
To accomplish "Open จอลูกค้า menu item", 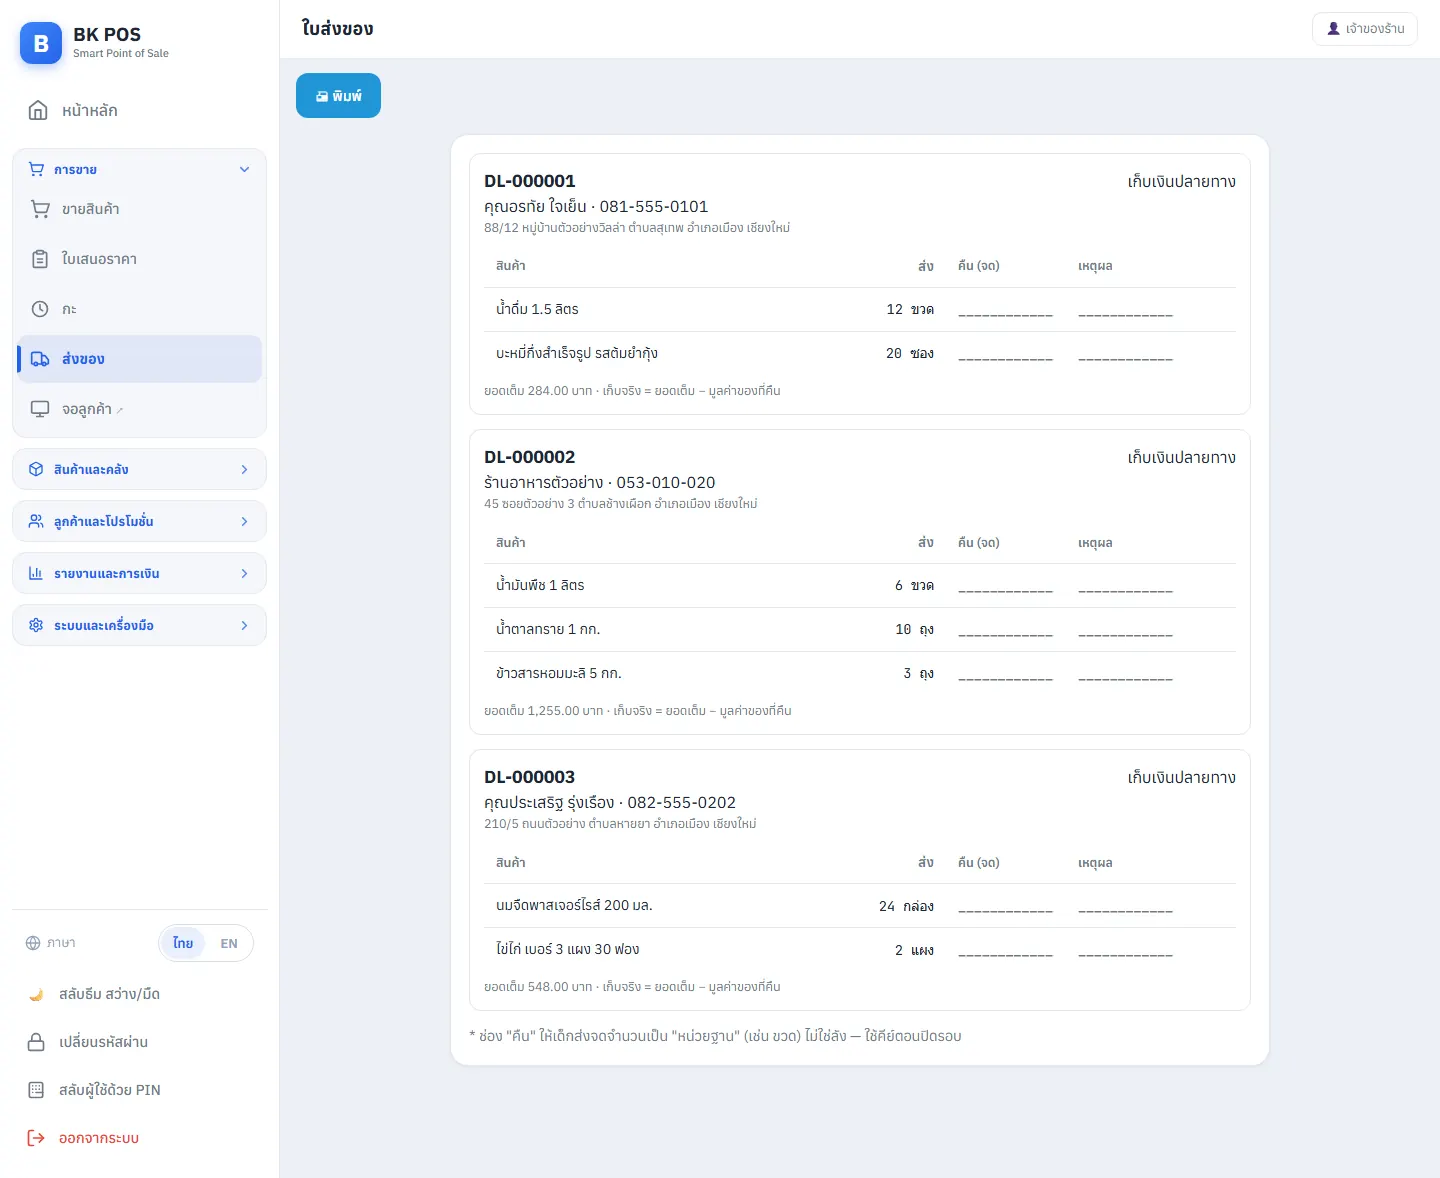I will [x=140, y=409].
